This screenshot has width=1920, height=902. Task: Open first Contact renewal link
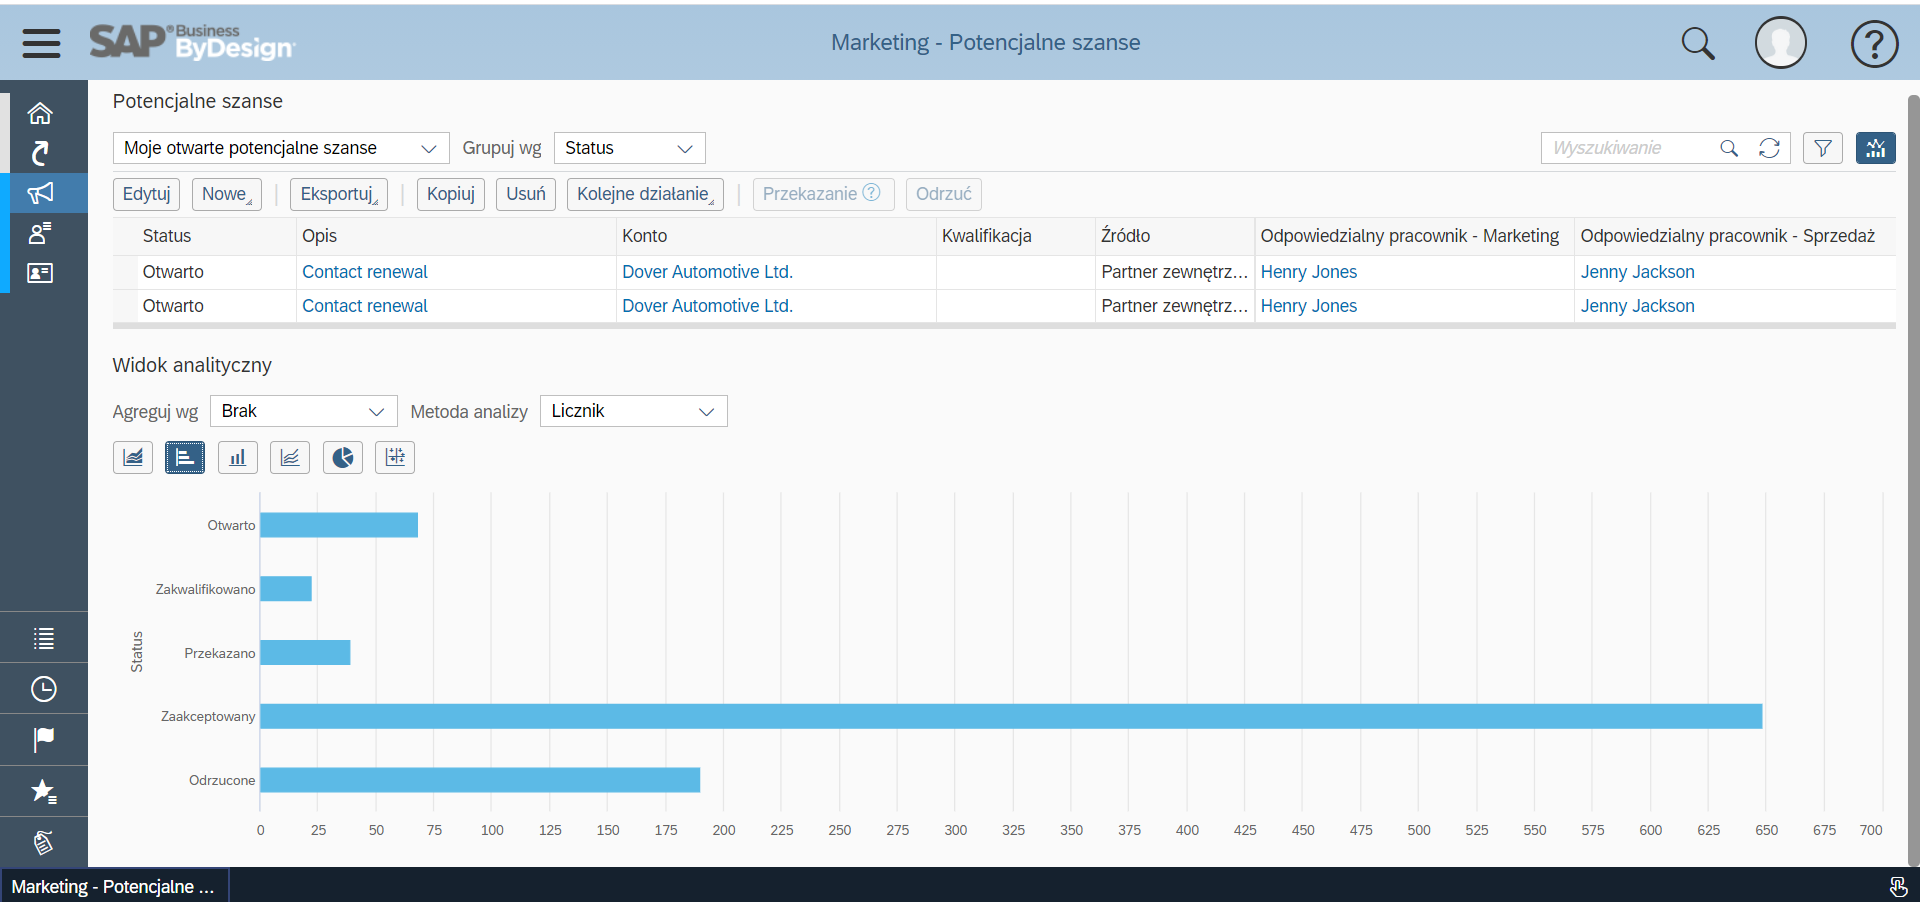click(365, 272)
